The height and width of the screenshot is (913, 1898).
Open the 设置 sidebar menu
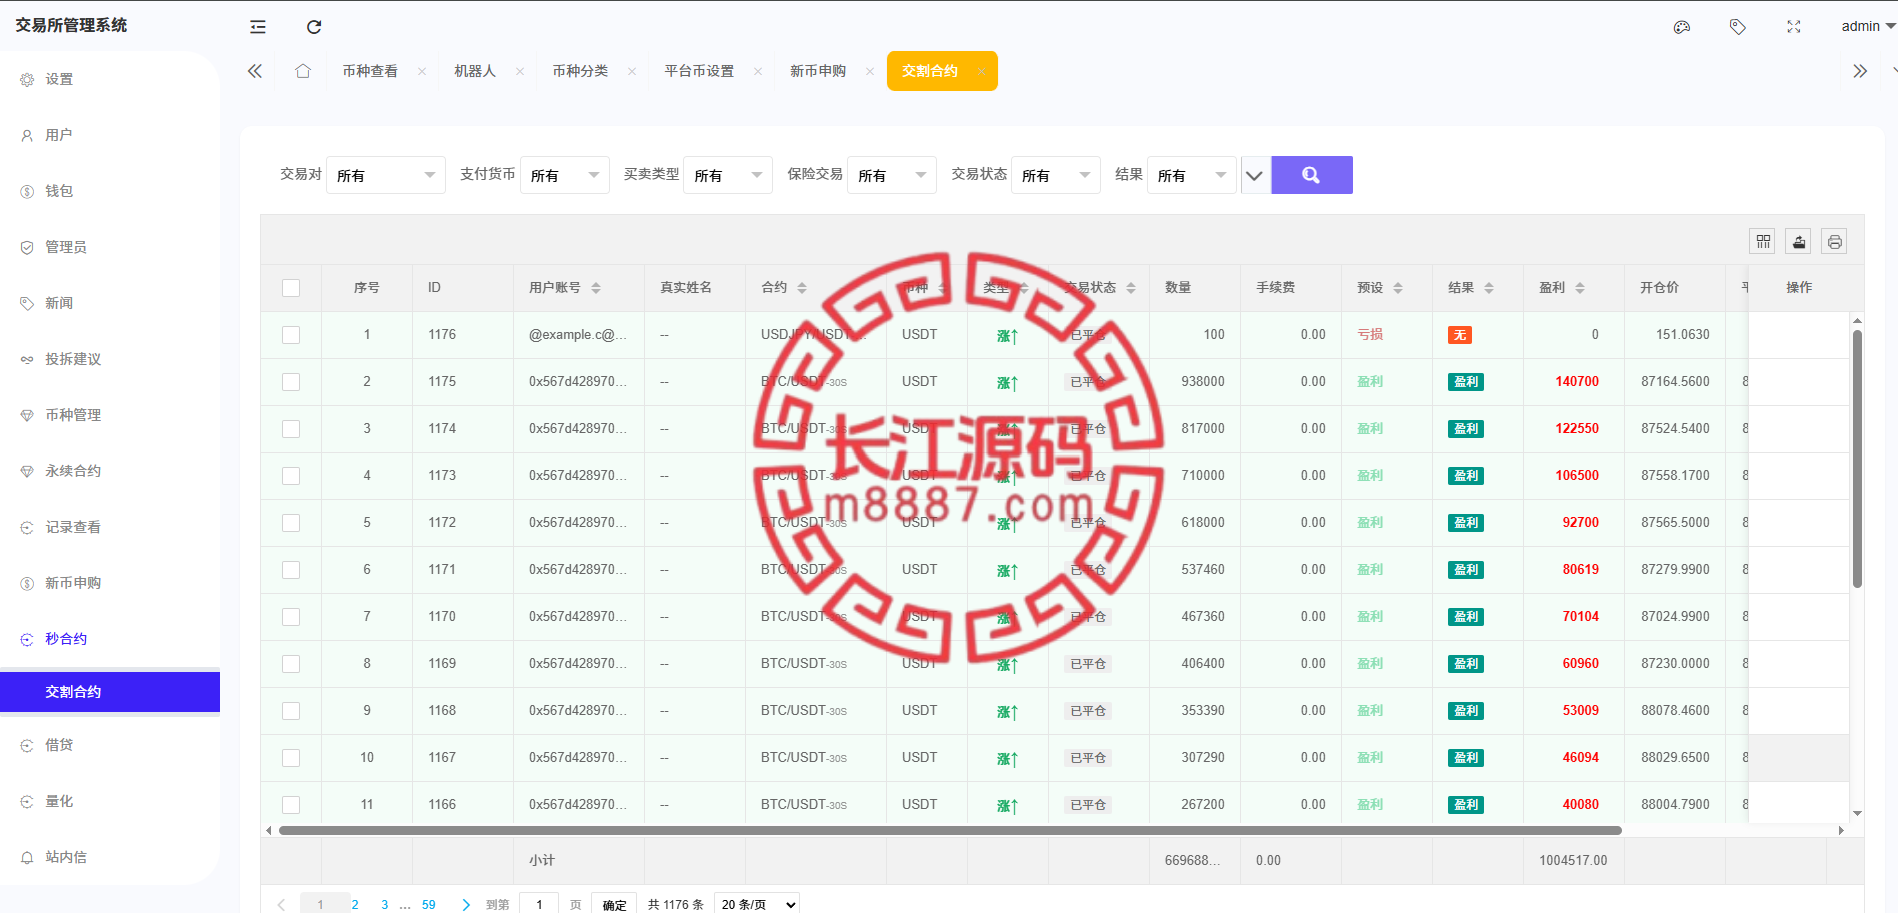point(110,79)
